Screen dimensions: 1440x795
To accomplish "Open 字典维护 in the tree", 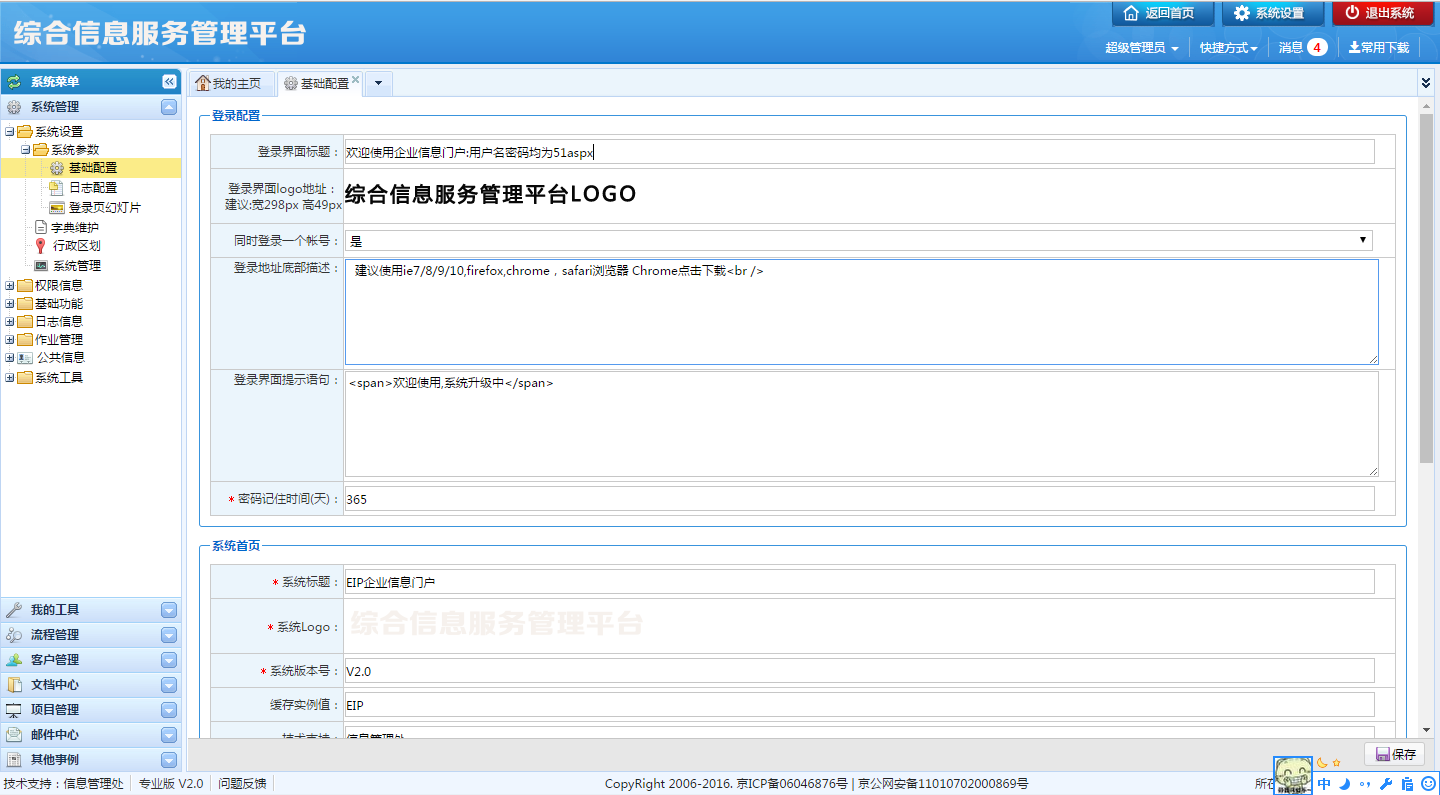I will pyautogui.click(x=67, y=227).
